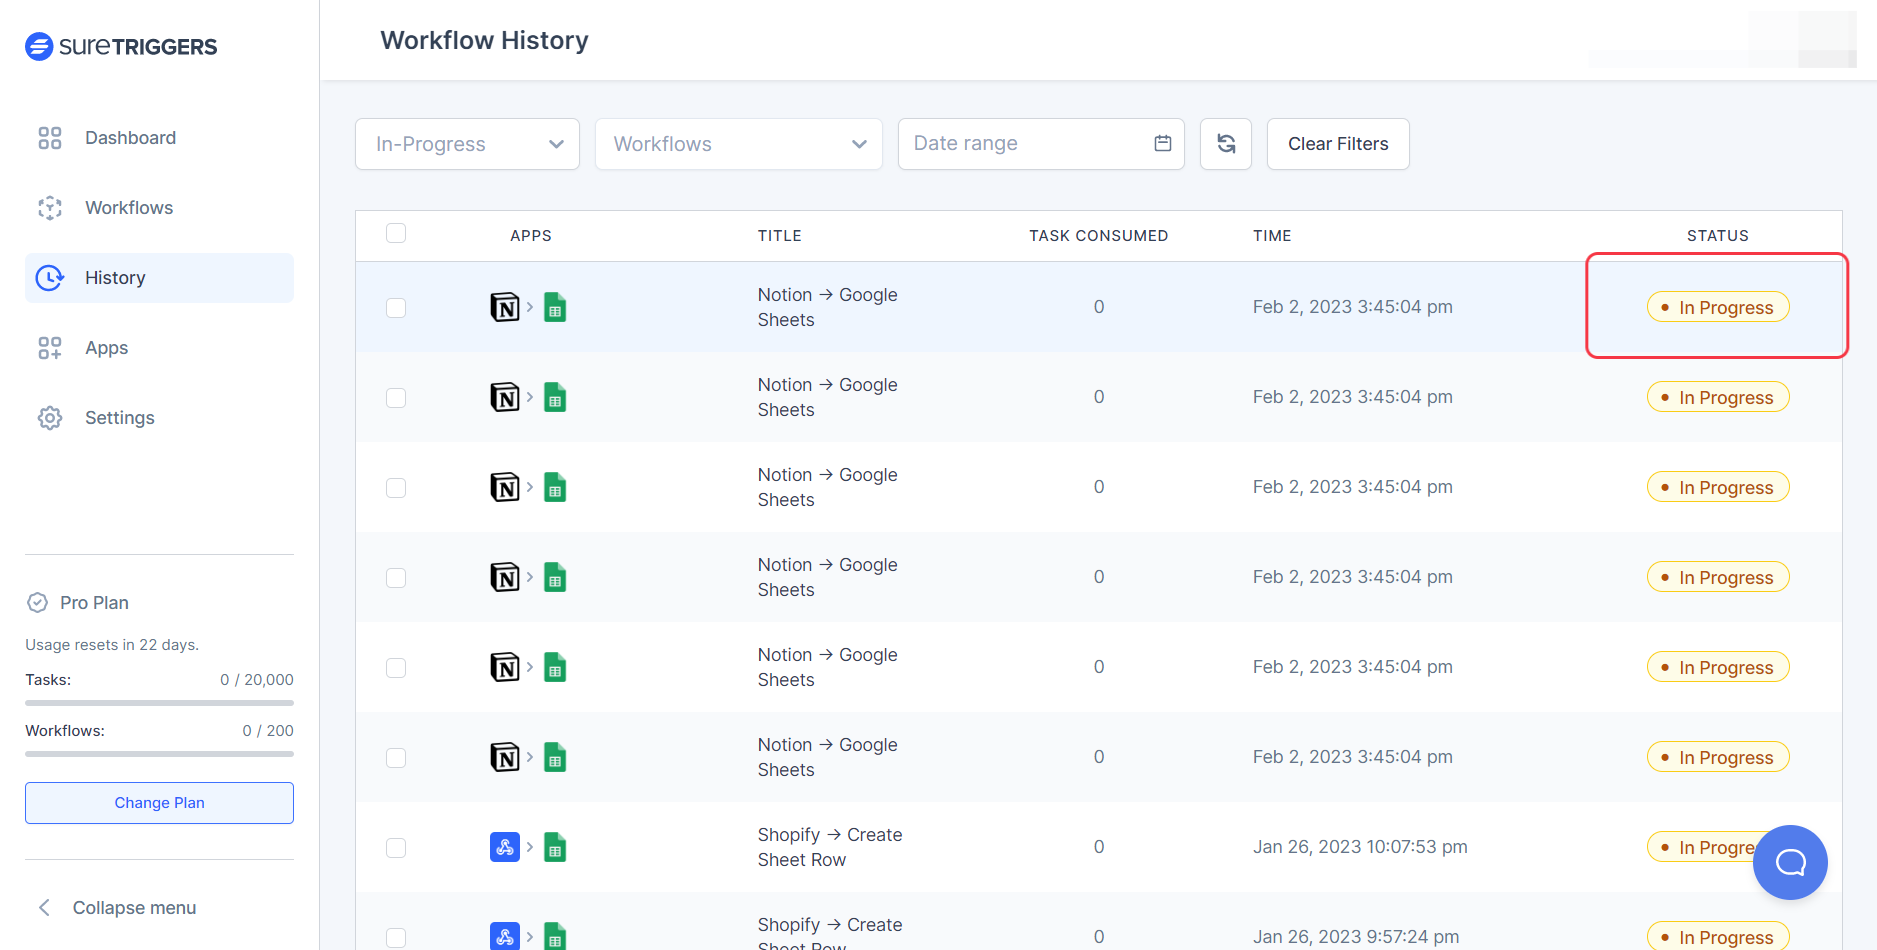
Task: Click the Workflows sidebar icon
Action: [x=50, y=208]
